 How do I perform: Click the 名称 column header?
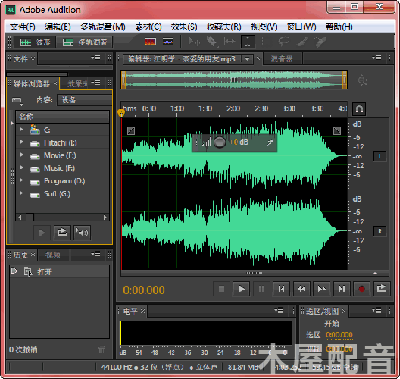point(63,117)
